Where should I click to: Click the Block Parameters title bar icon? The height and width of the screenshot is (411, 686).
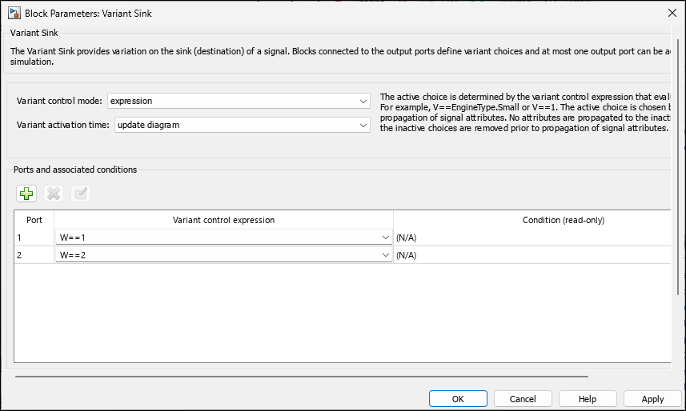pos(13,11)
